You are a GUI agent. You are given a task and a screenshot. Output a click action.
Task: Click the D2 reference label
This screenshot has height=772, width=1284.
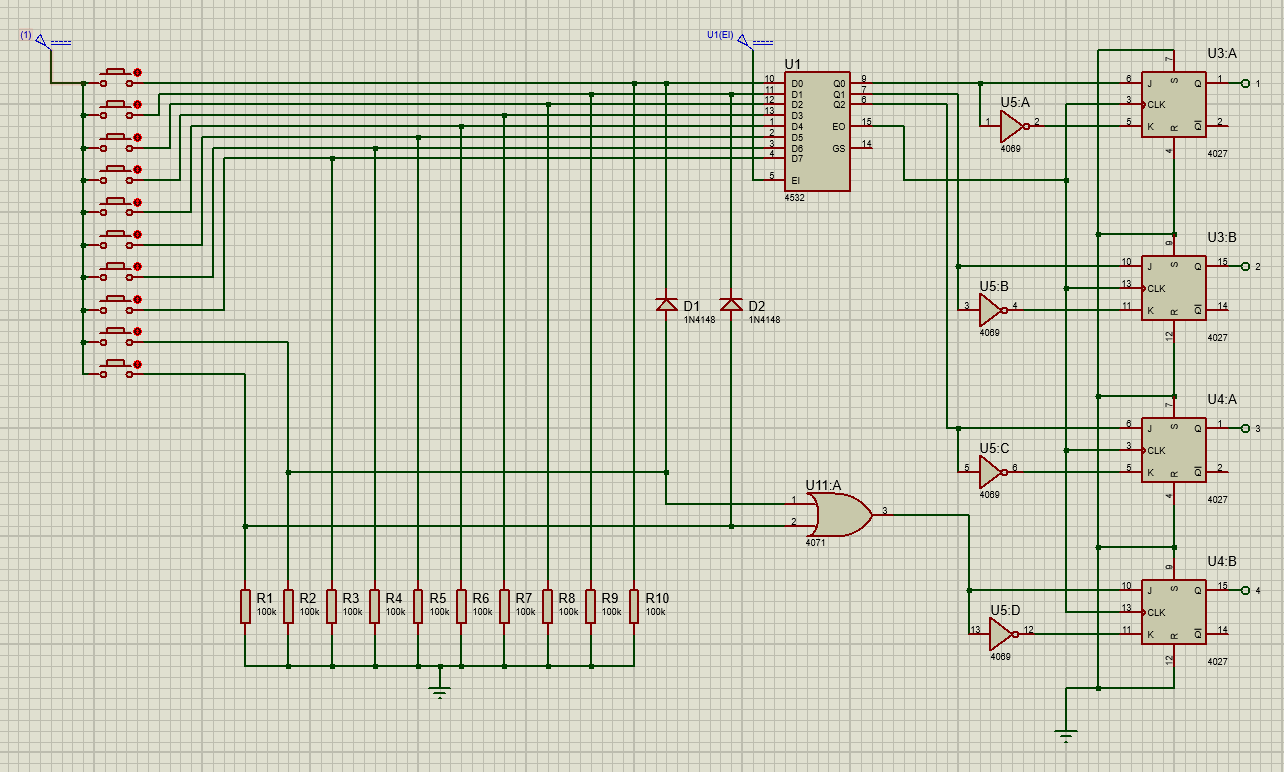[757, 306]
